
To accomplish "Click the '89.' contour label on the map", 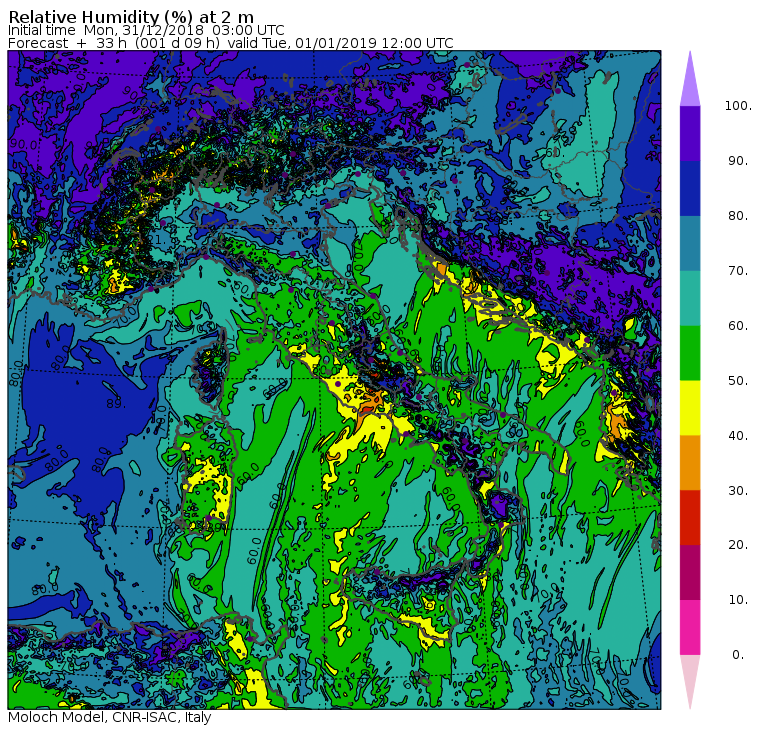I will 117,403.
